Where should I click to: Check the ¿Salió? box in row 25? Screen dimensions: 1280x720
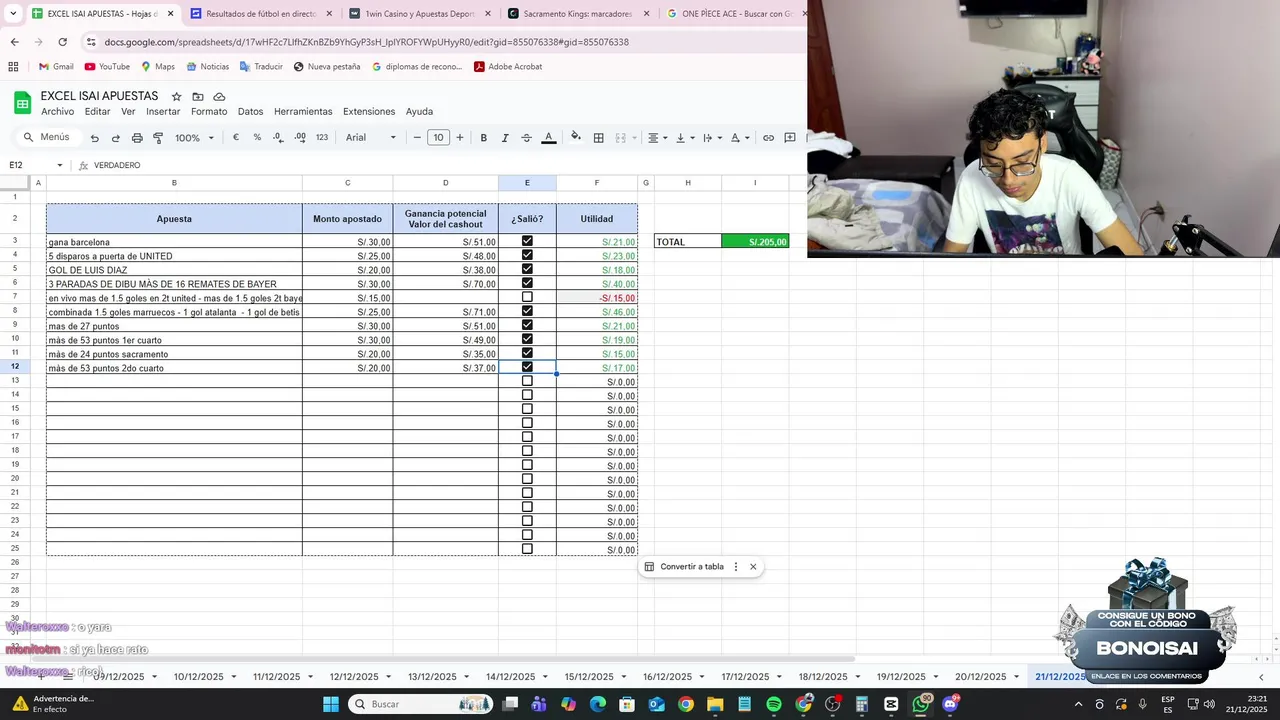527,549
